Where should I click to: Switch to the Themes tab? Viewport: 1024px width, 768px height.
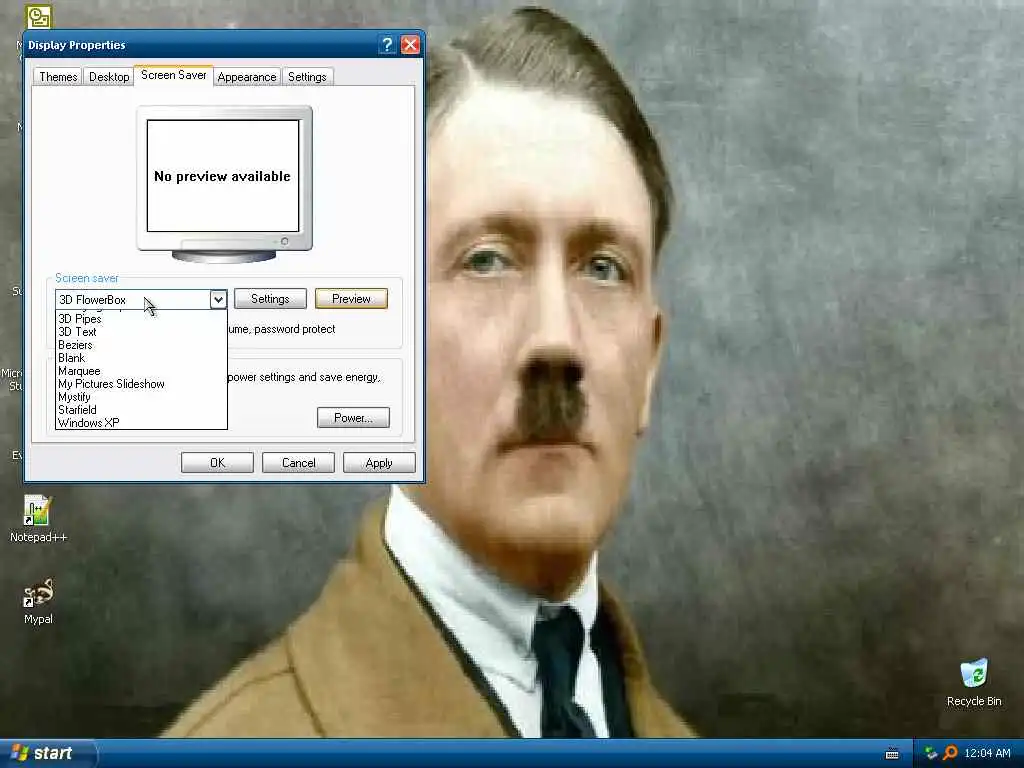[x=58, y=77]
